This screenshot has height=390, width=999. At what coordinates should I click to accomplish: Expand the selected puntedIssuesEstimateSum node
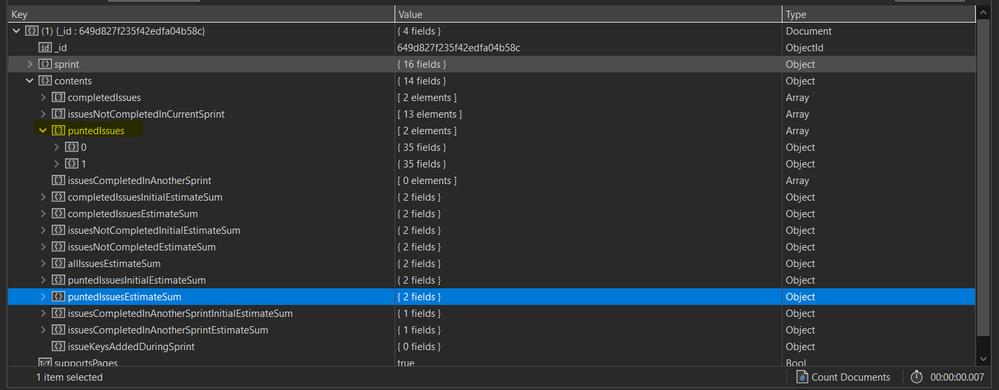(x=43, y=297)
